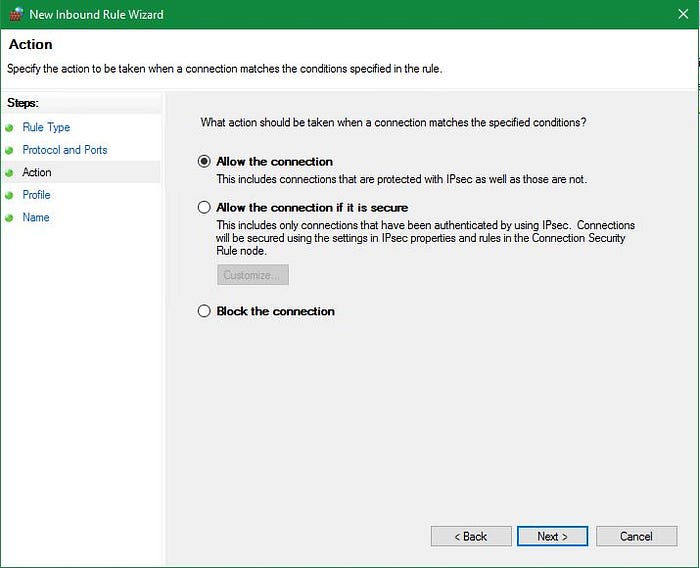Open the Rule Type step
Viewport: 700px width, 568px height.
pos(46,127)
